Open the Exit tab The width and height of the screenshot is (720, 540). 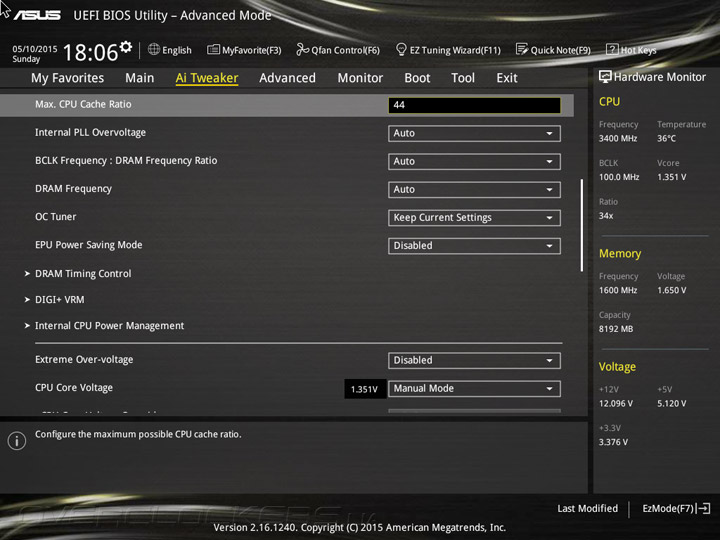(507, 78)
